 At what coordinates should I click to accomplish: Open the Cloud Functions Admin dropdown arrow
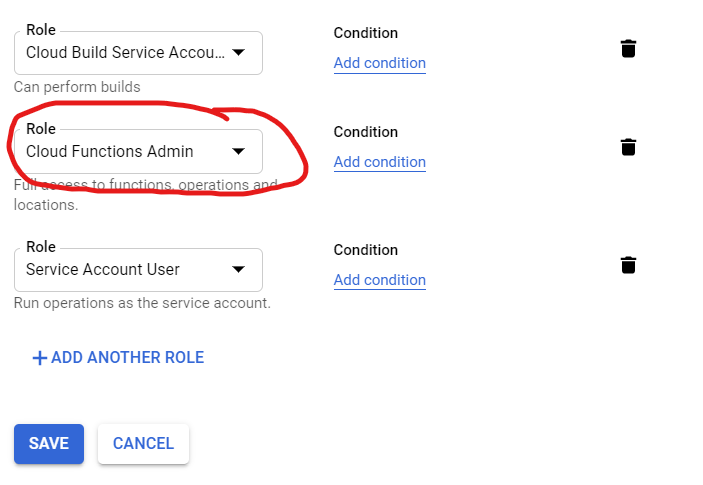[x=239, y=152]
